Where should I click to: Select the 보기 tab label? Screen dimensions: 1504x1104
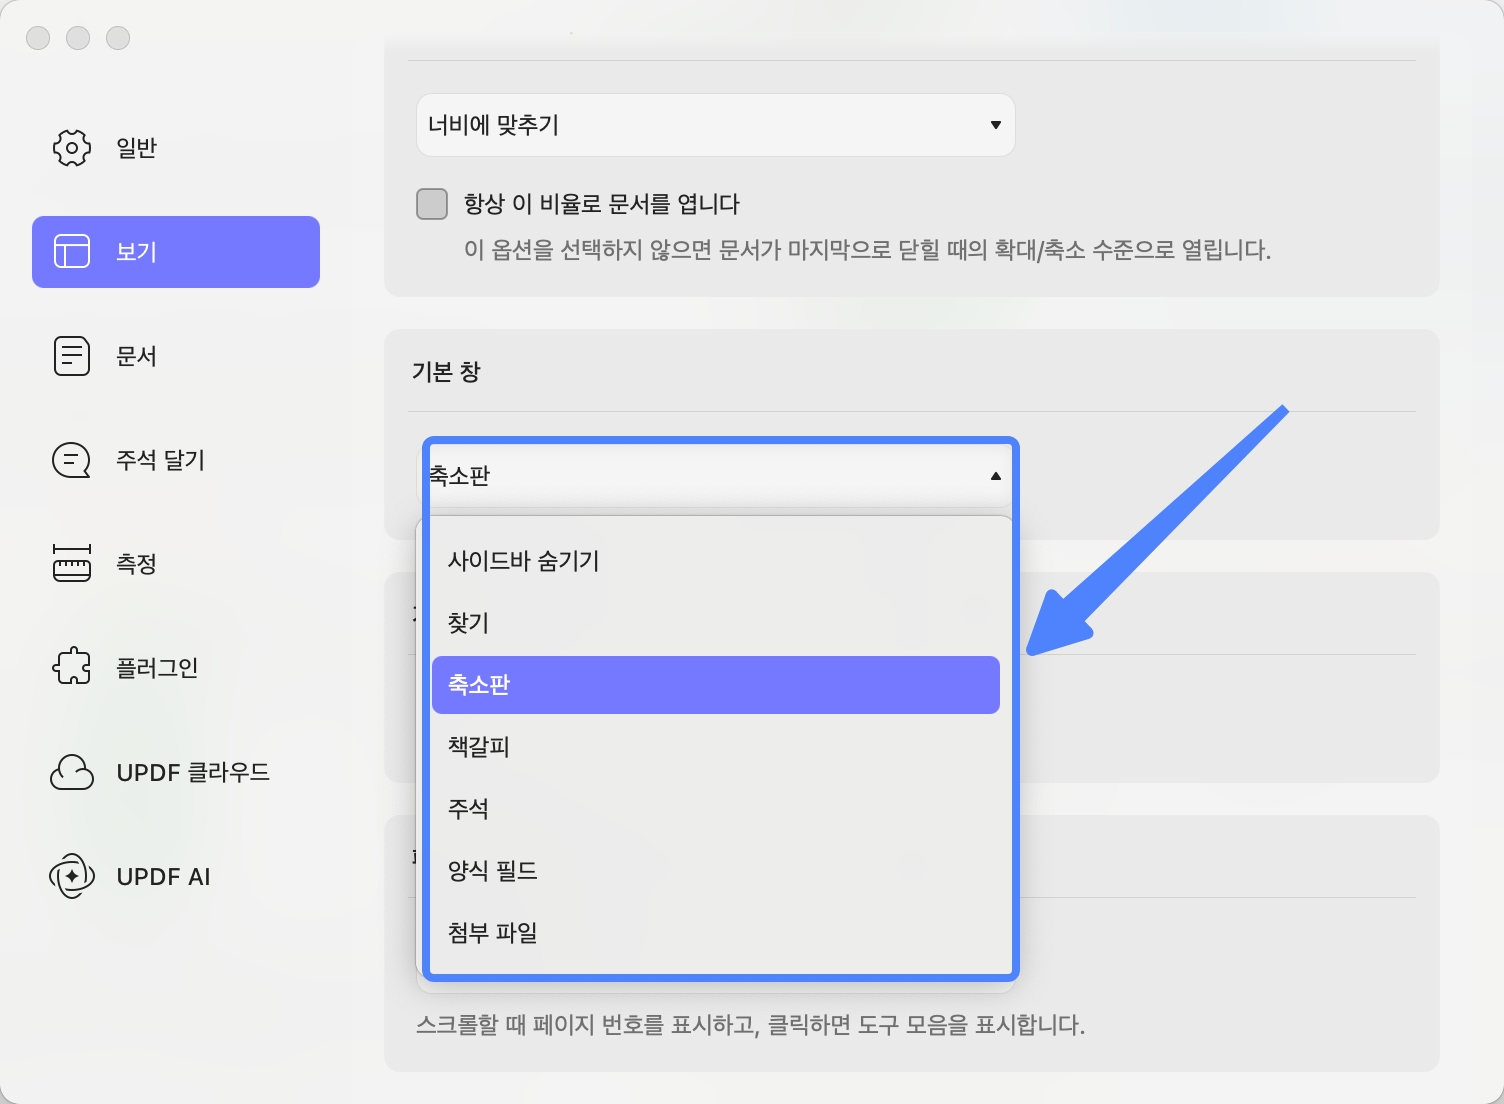pyautogui.click(x=137, y=252)
